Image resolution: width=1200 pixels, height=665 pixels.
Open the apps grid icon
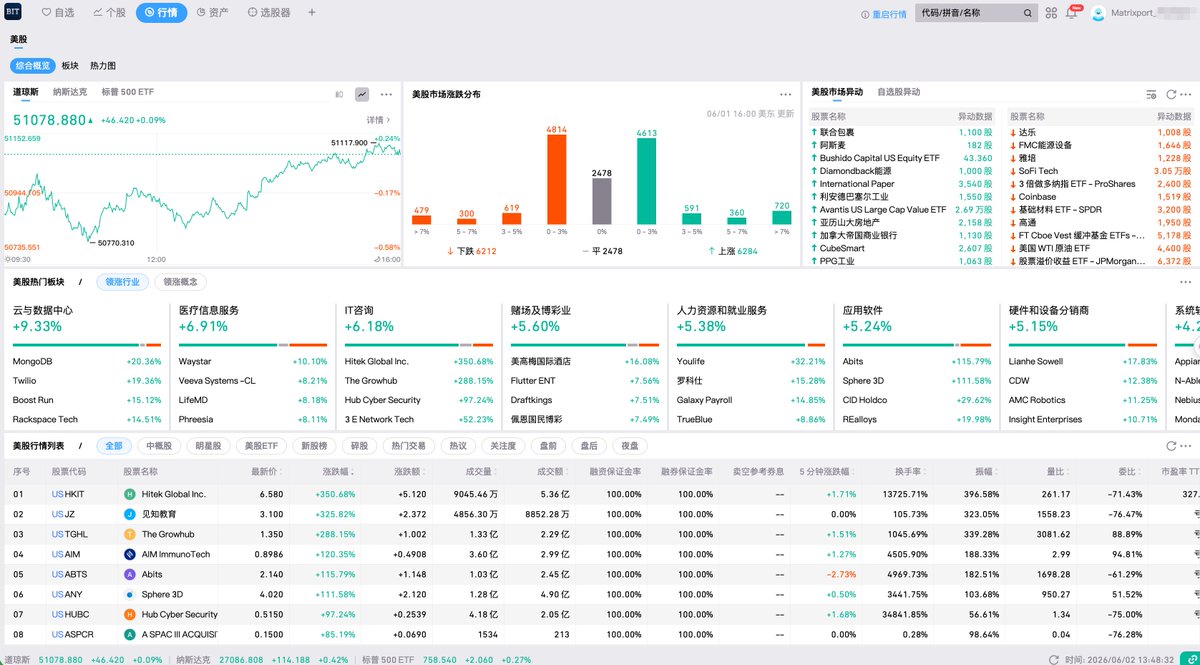coord(1053,14)
